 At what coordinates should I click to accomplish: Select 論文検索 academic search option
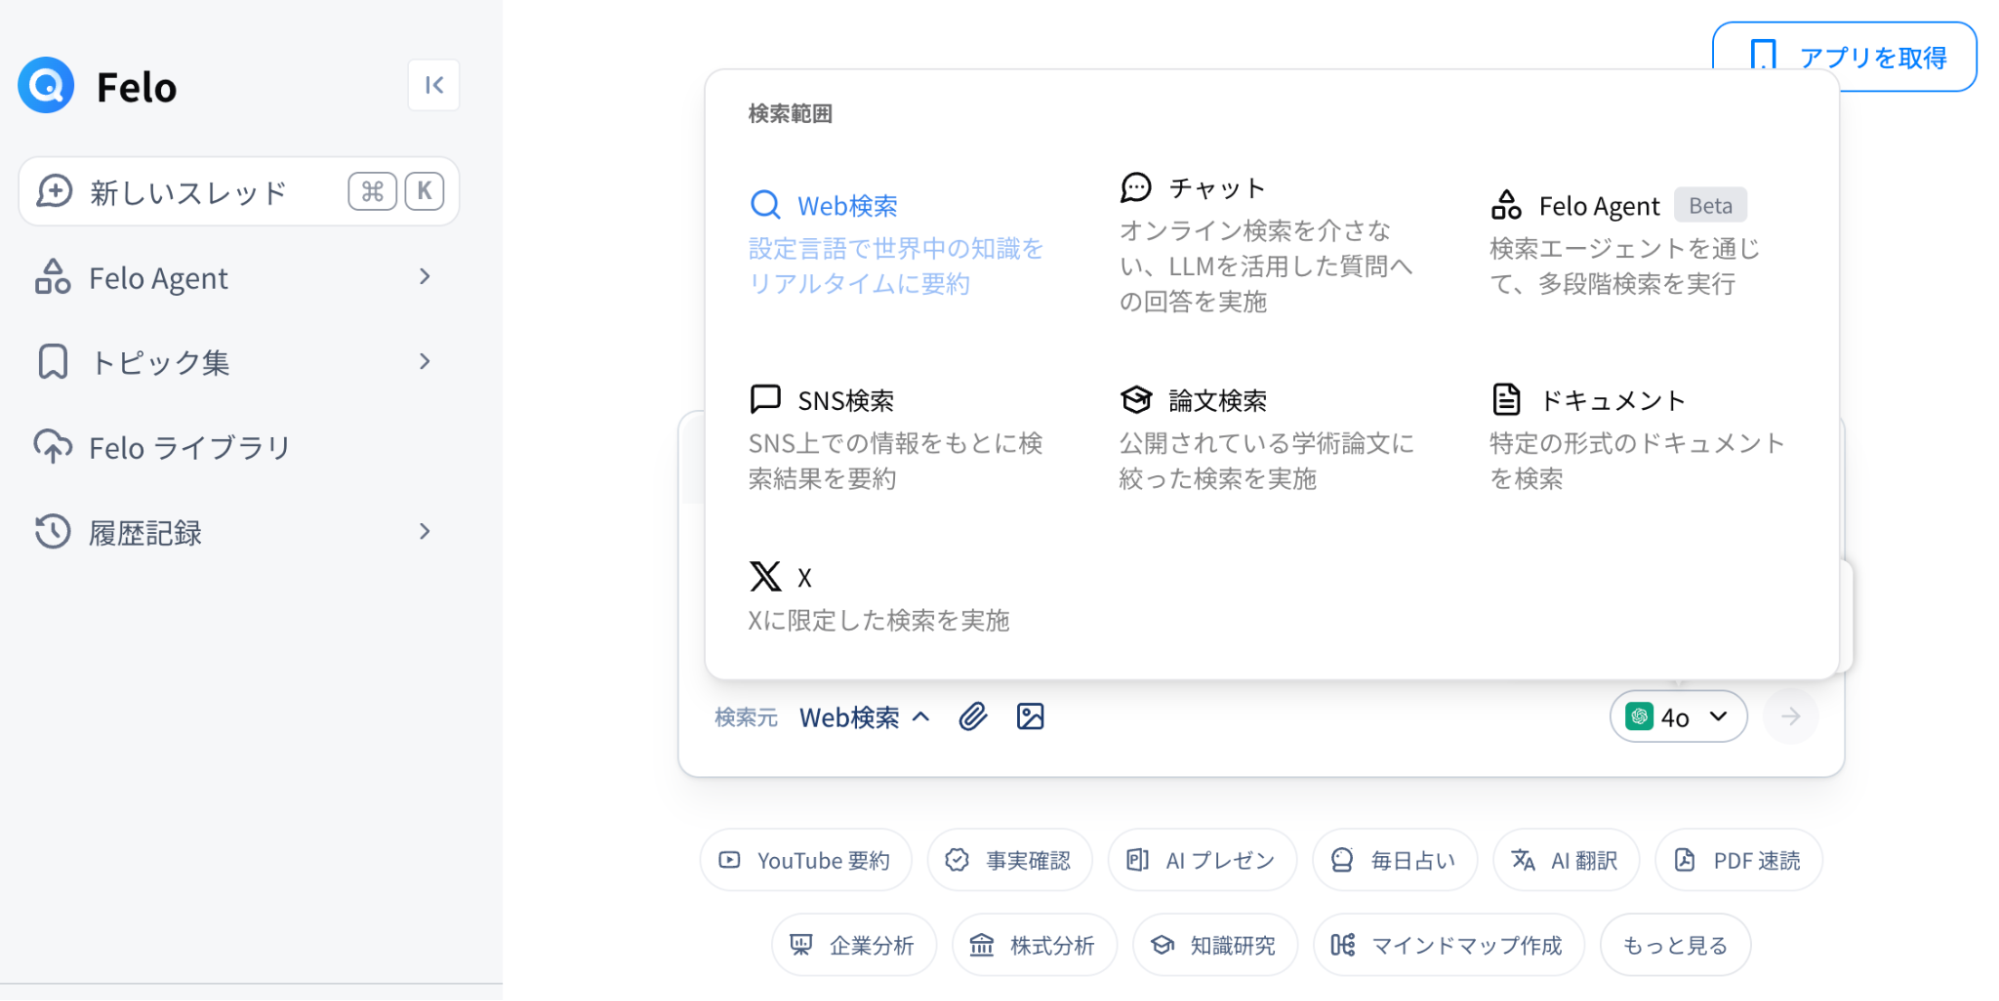click(1267, 438)
